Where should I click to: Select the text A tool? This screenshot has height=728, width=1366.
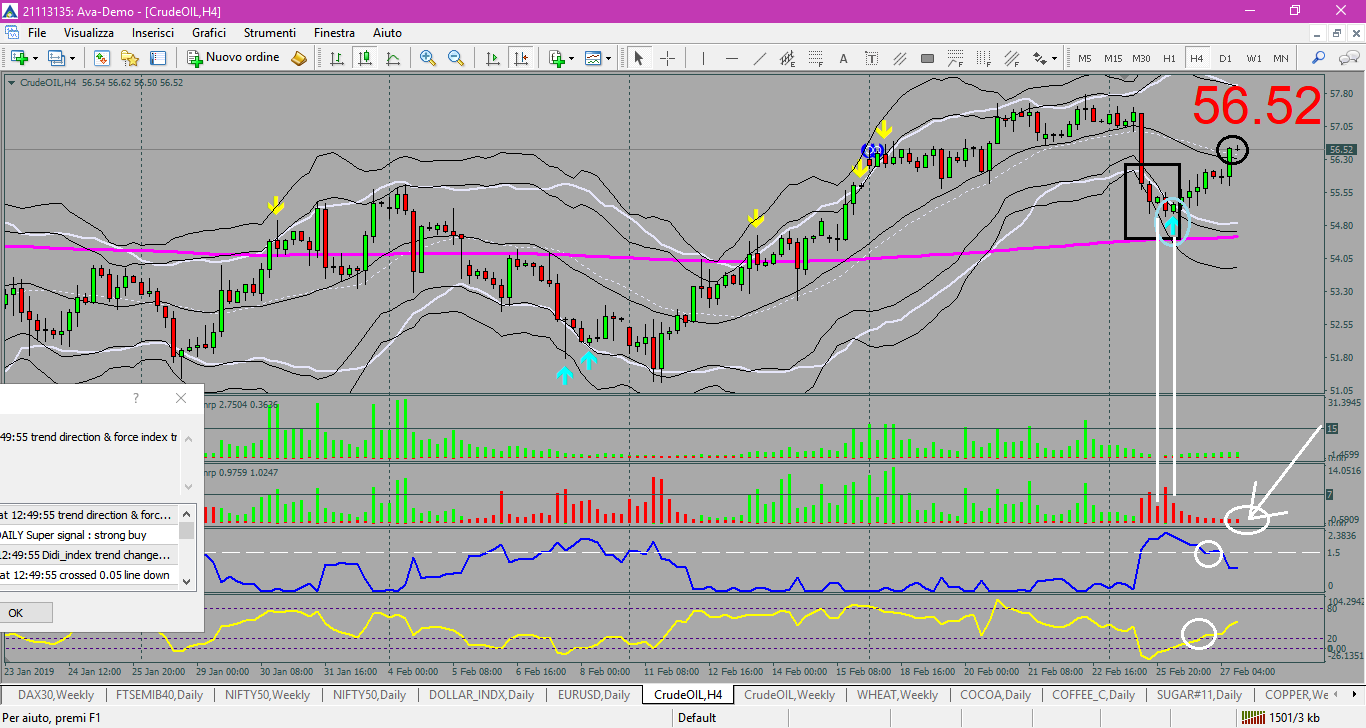tap(843, 58)
